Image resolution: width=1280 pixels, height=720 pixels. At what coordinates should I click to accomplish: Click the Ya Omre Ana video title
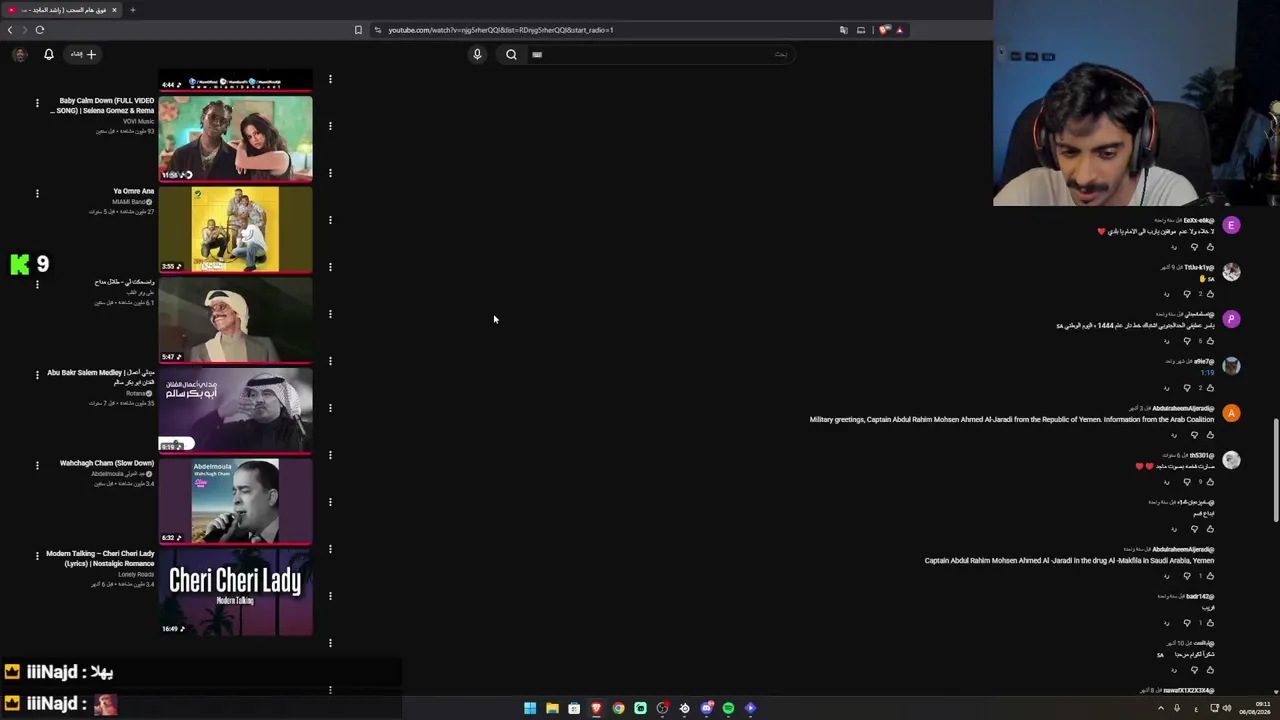tap(134, 191)
